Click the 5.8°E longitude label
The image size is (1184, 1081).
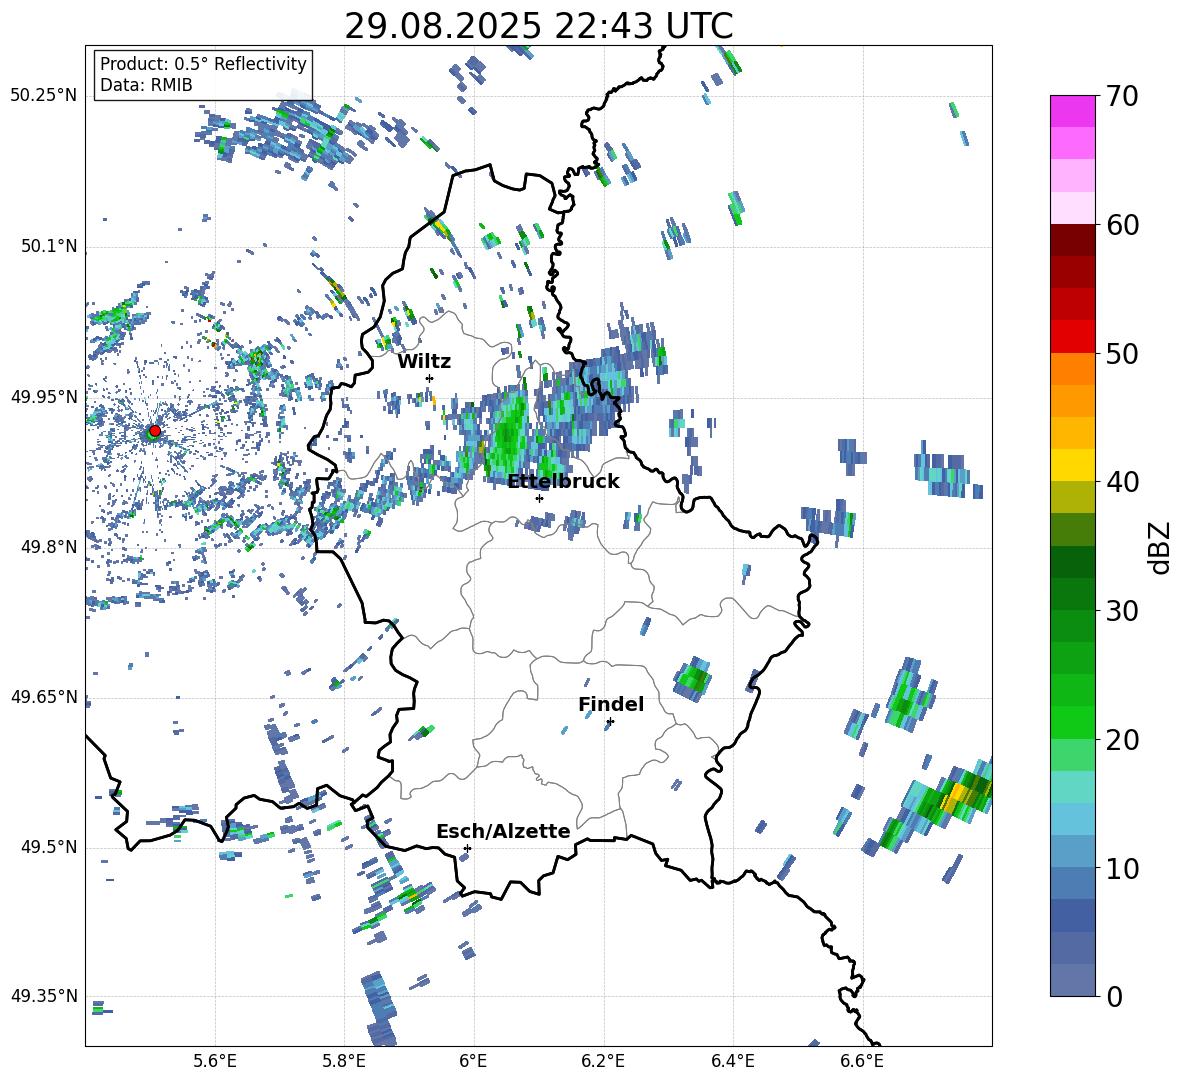(344, 1061)
